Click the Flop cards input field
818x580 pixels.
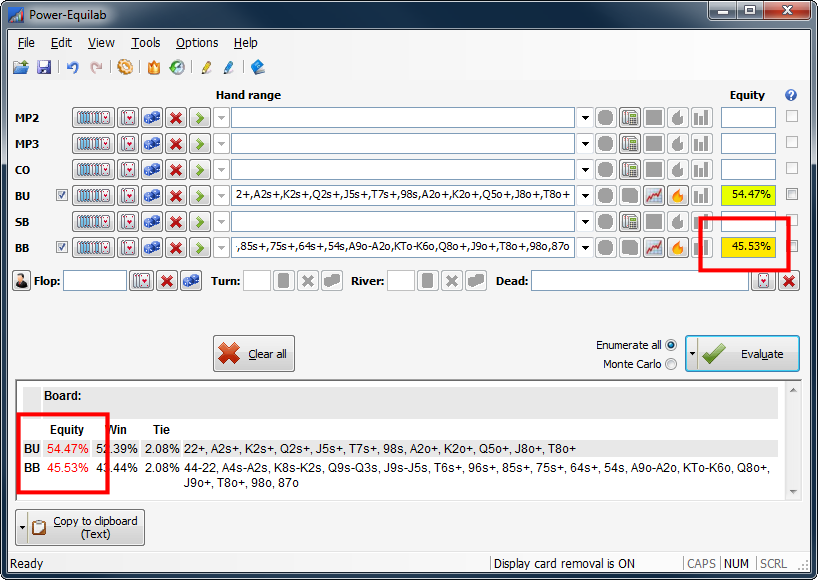click(95, 281)
